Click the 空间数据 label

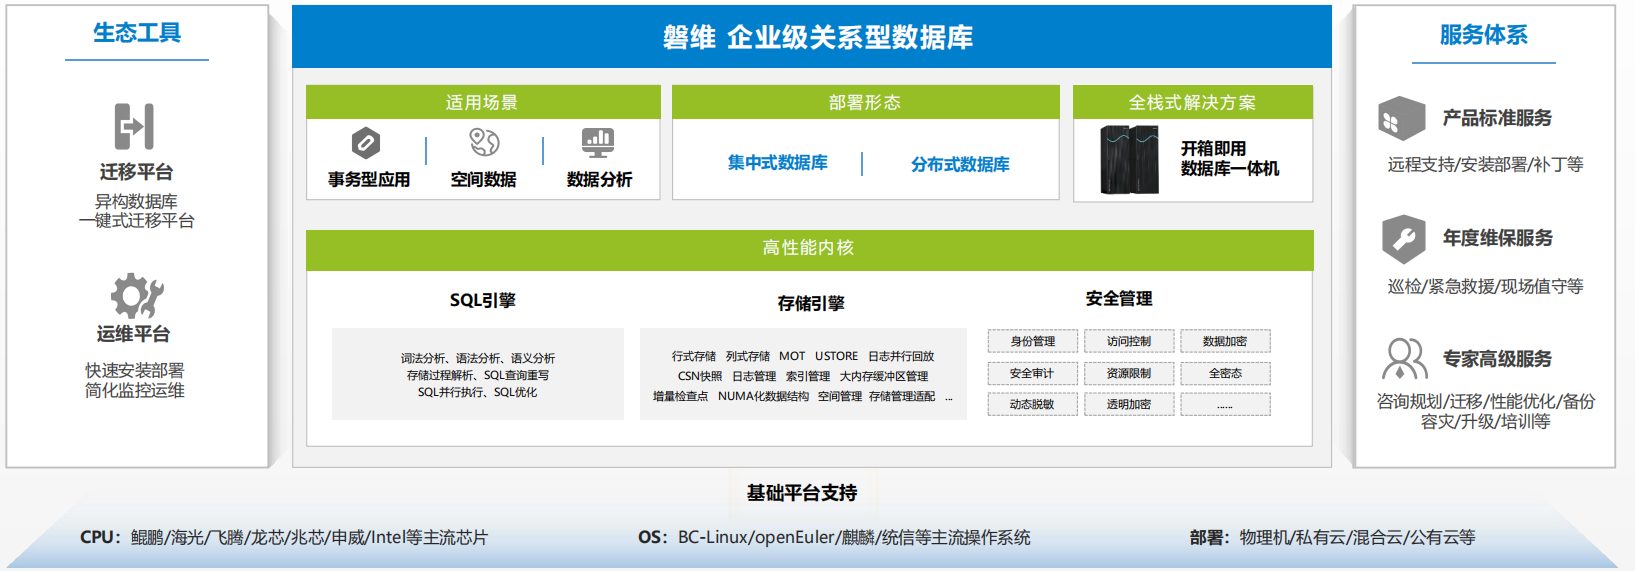point(483,179)
